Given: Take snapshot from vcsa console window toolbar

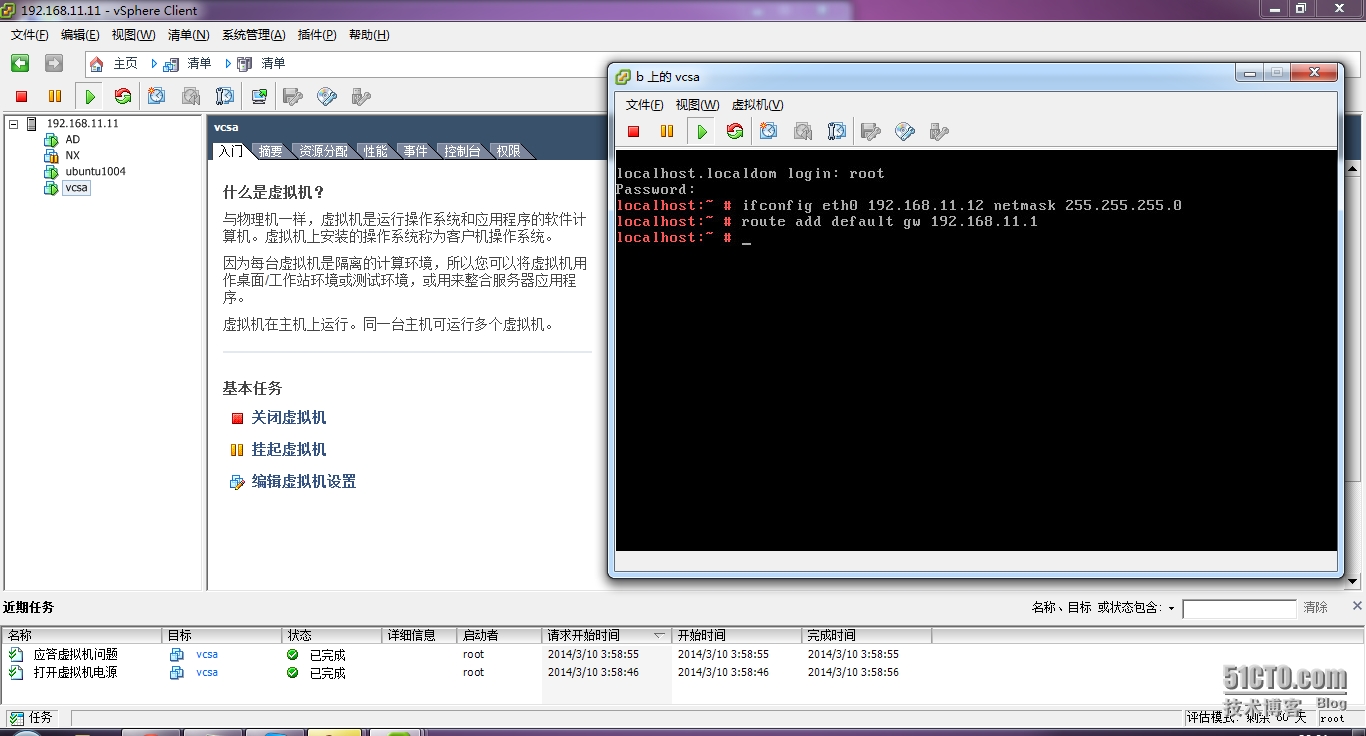Looking at the screenshot, I should point(769,131).
